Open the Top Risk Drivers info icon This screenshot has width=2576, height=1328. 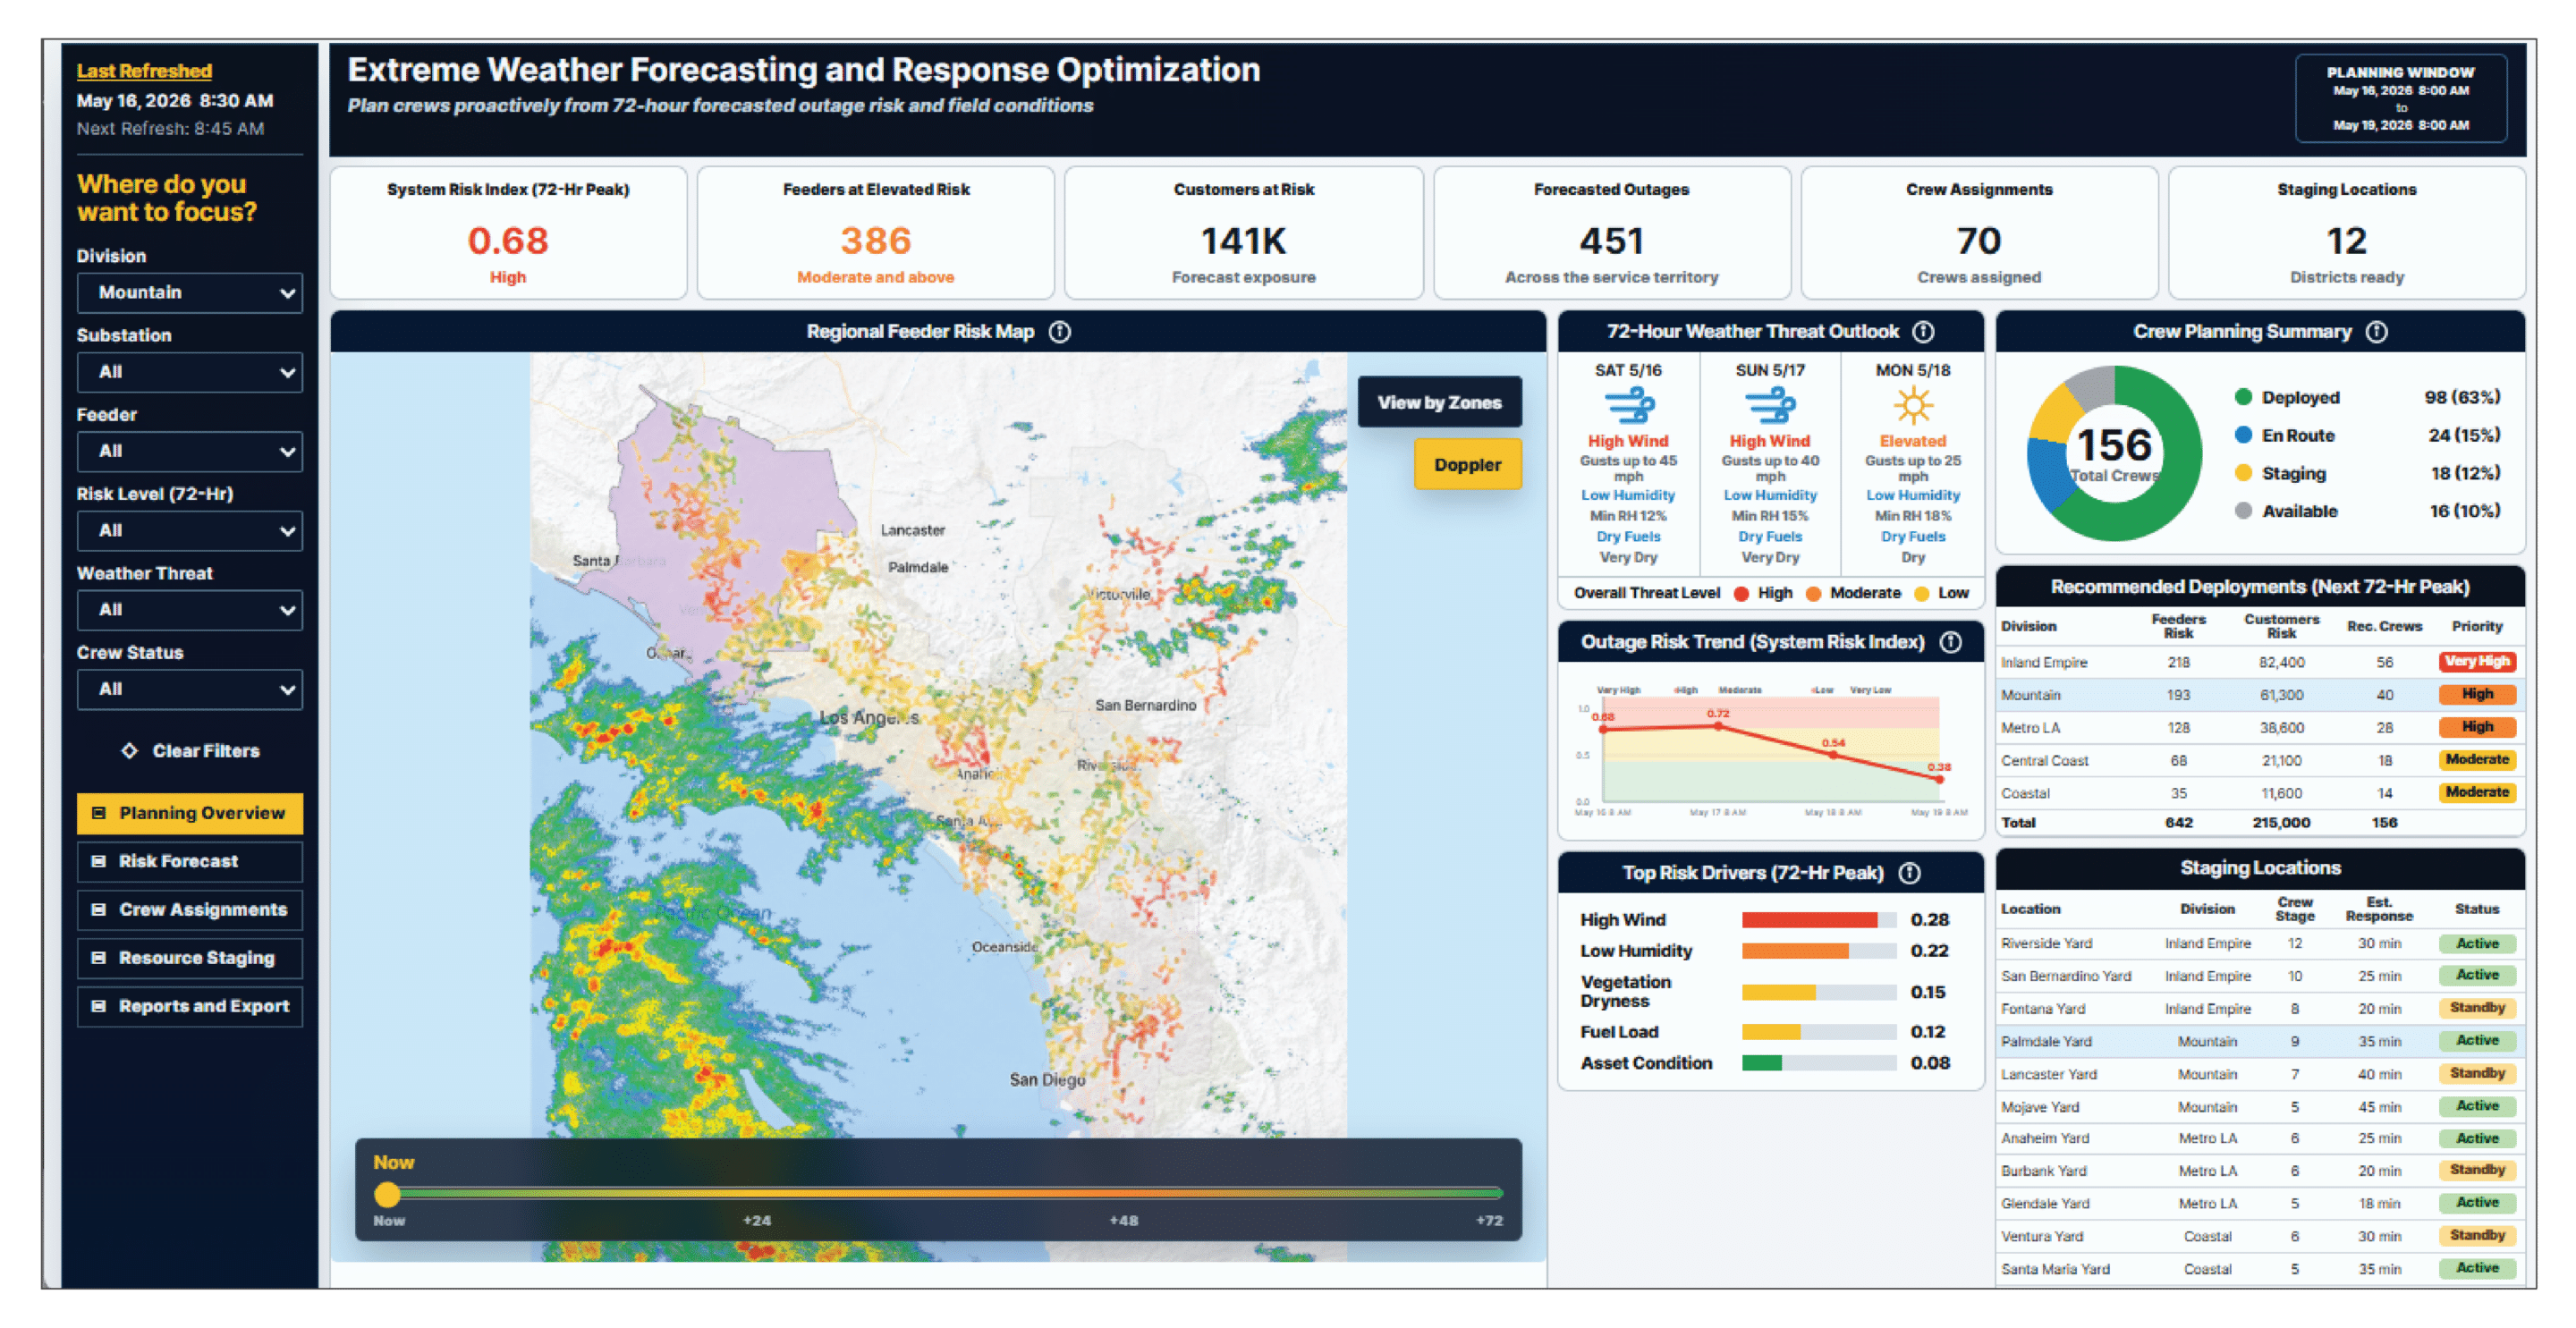point(1910,873)
